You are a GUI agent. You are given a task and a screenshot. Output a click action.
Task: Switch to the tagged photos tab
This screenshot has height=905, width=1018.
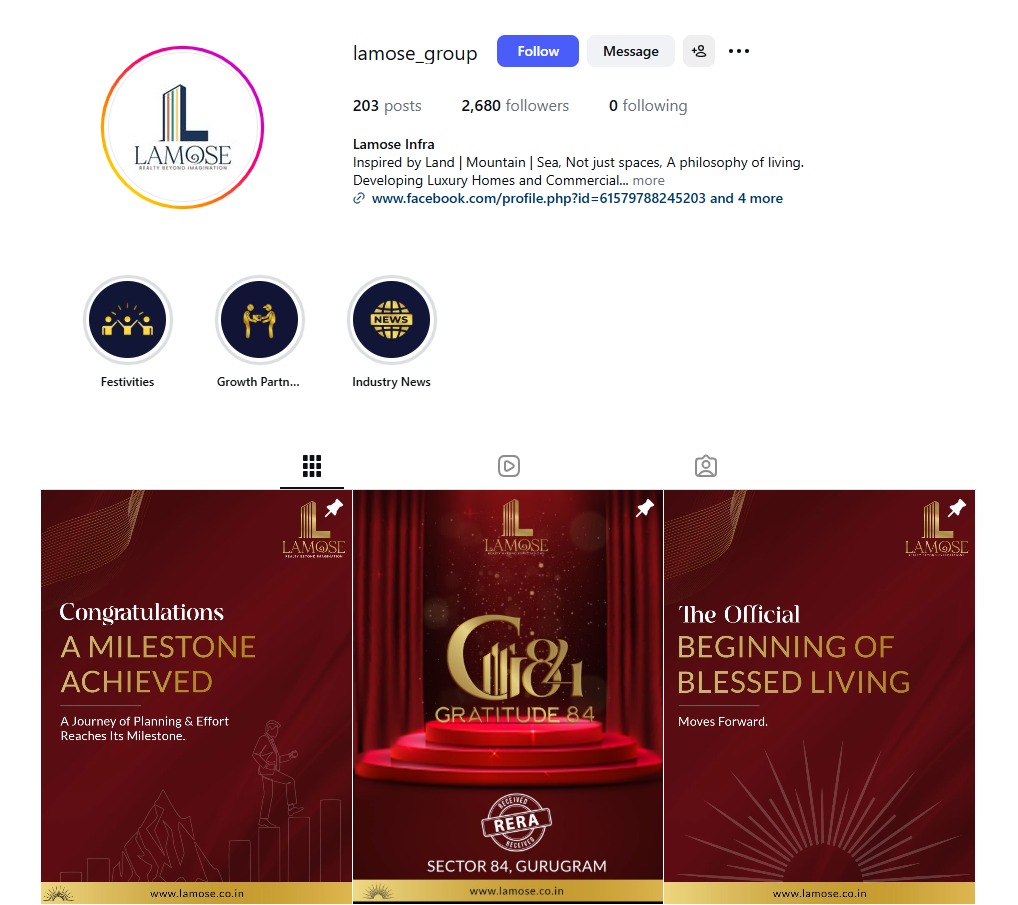pyautogui.click(x=706, y=465)
